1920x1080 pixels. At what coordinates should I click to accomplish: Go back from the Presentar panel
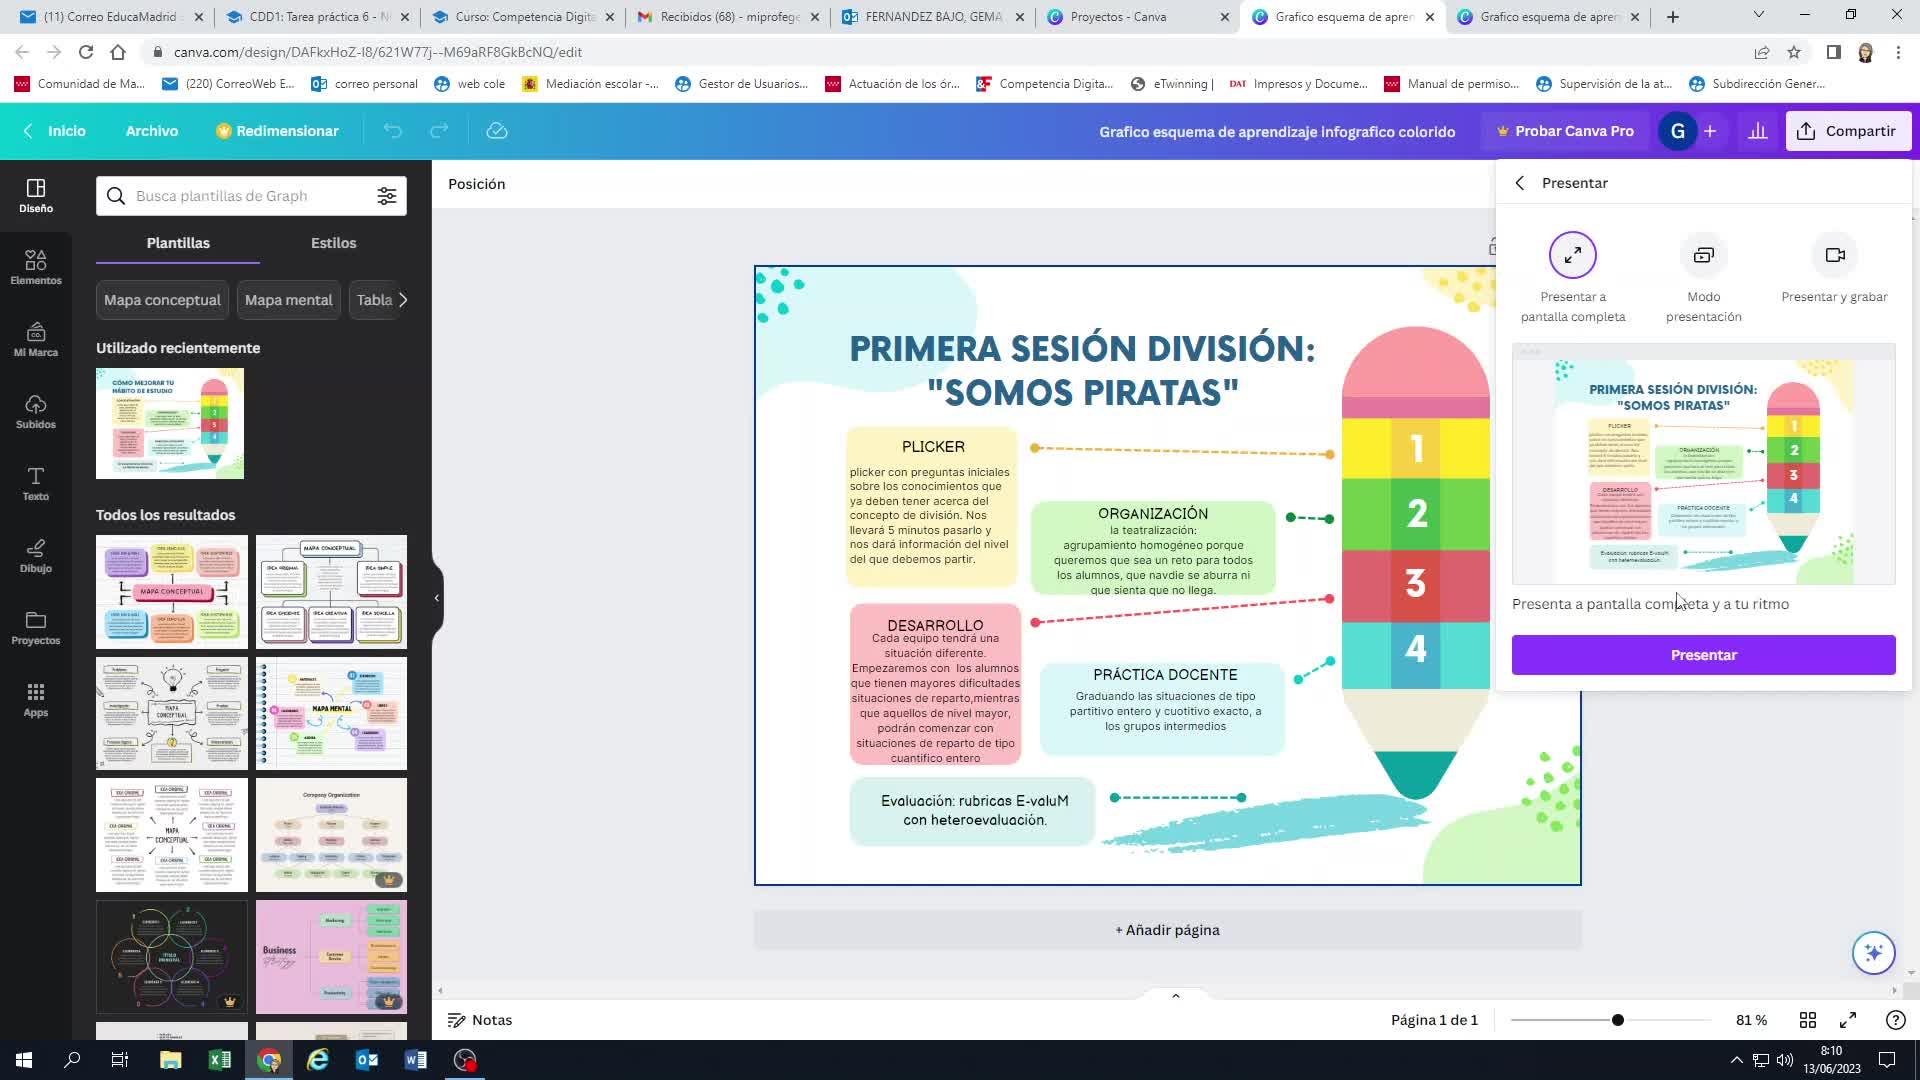point(1520,183)
